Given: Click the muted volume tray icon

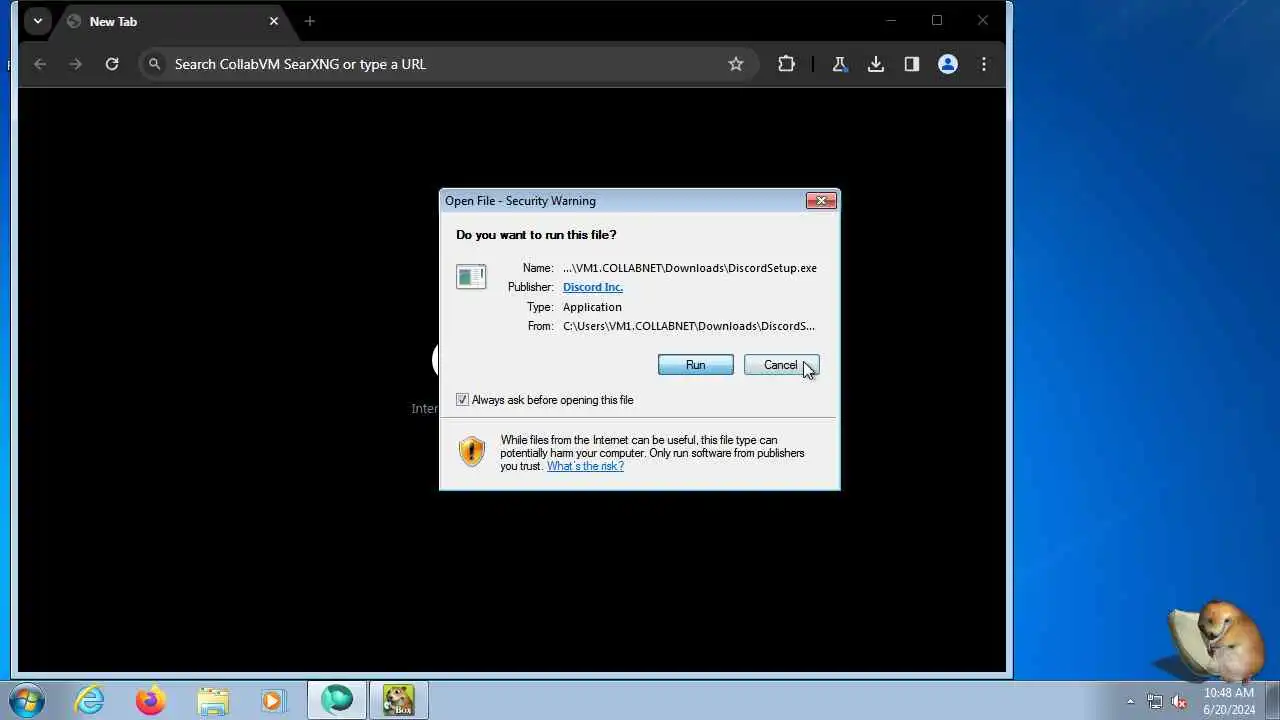Looking at the screenshot, I should point(1179,701).
